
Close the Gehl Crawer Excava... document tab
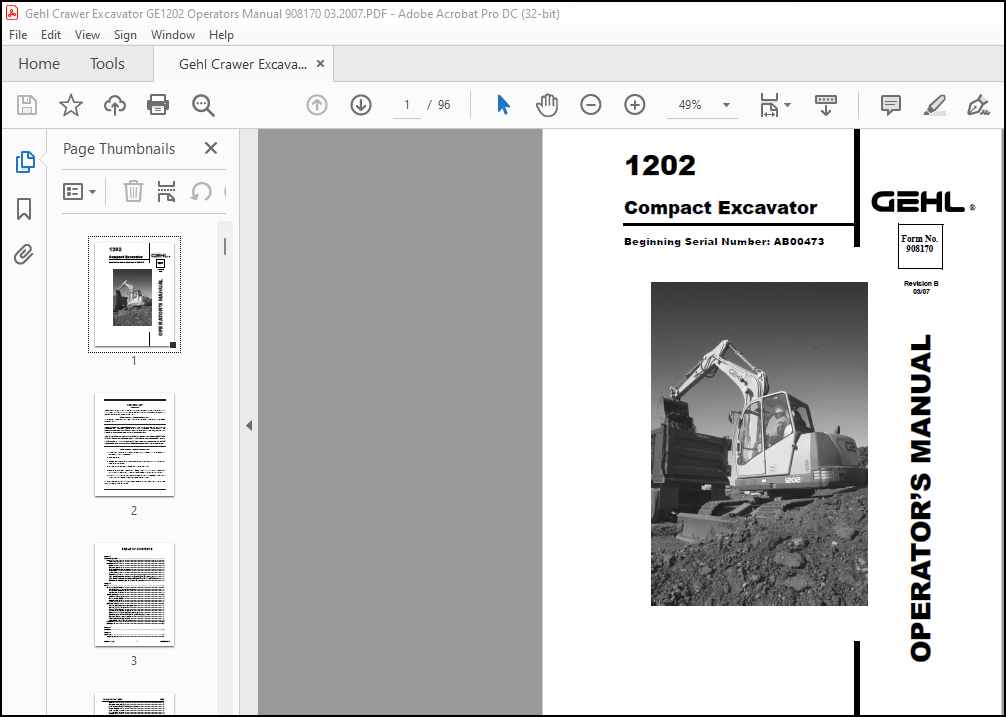[320, 63]
